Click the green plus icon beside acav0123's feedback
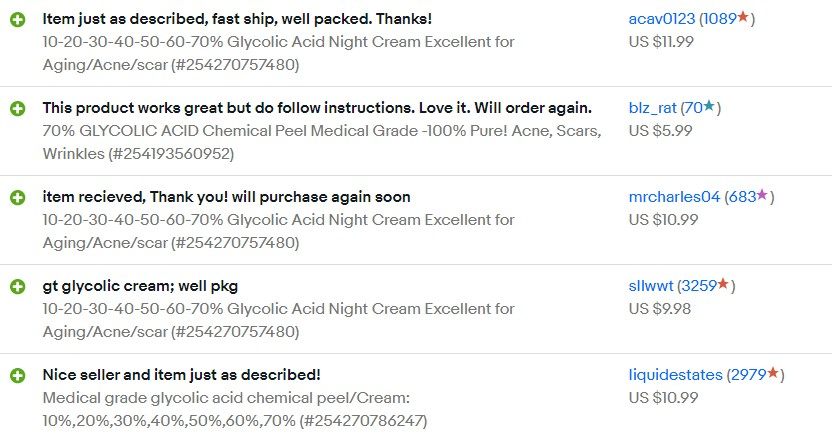Viewport: 832px width, 442px height. [x=18, y=19]
